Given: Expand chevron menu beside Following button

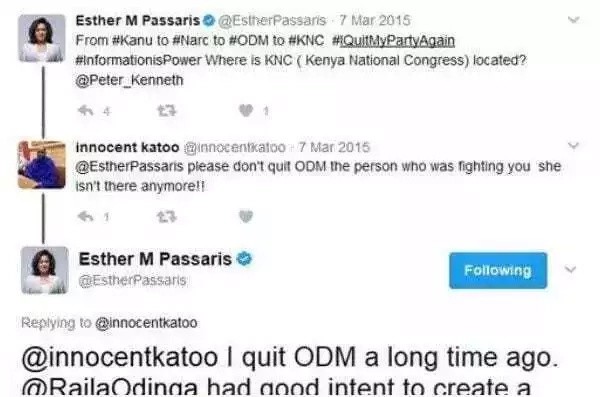Looking at the screenshot, I should pyautogui.click(x=570, y=270).
